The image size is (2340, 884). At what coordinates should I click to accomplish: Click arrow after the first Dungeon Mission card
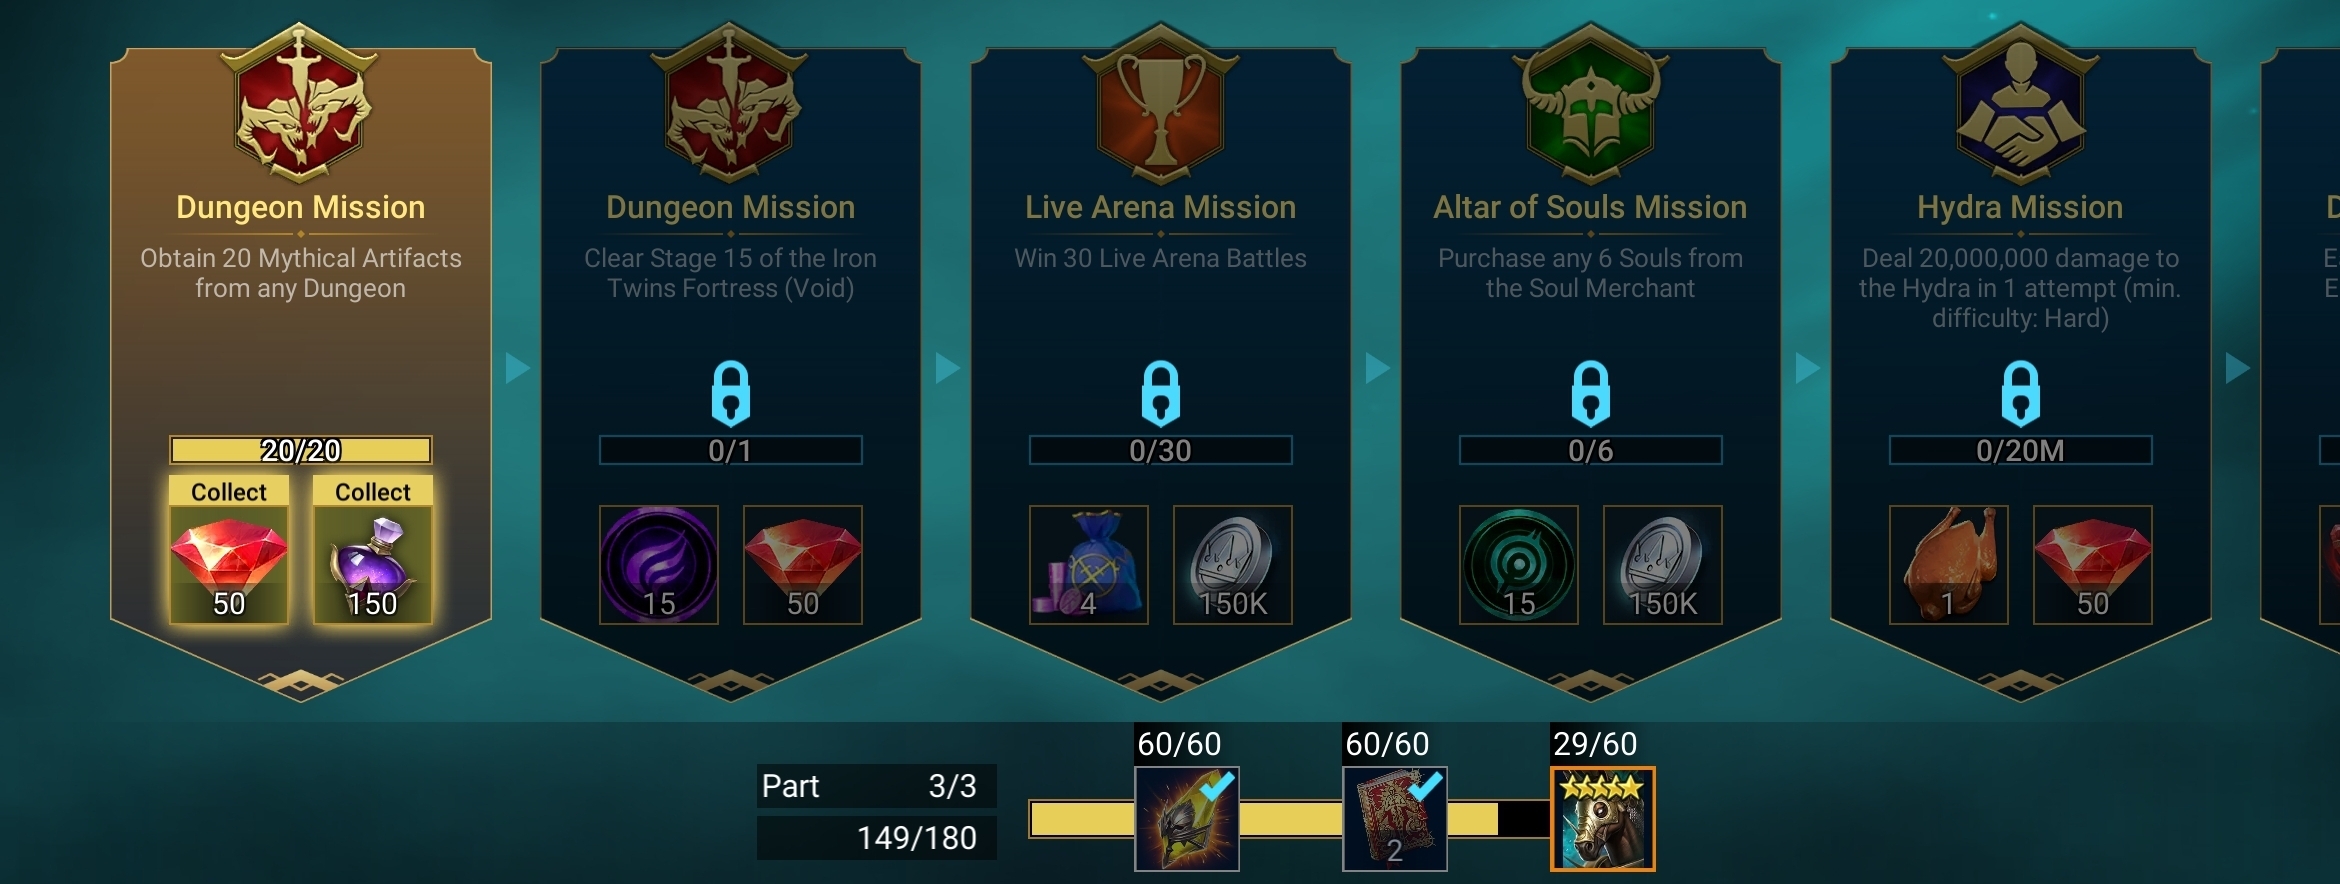pos(517,368)
